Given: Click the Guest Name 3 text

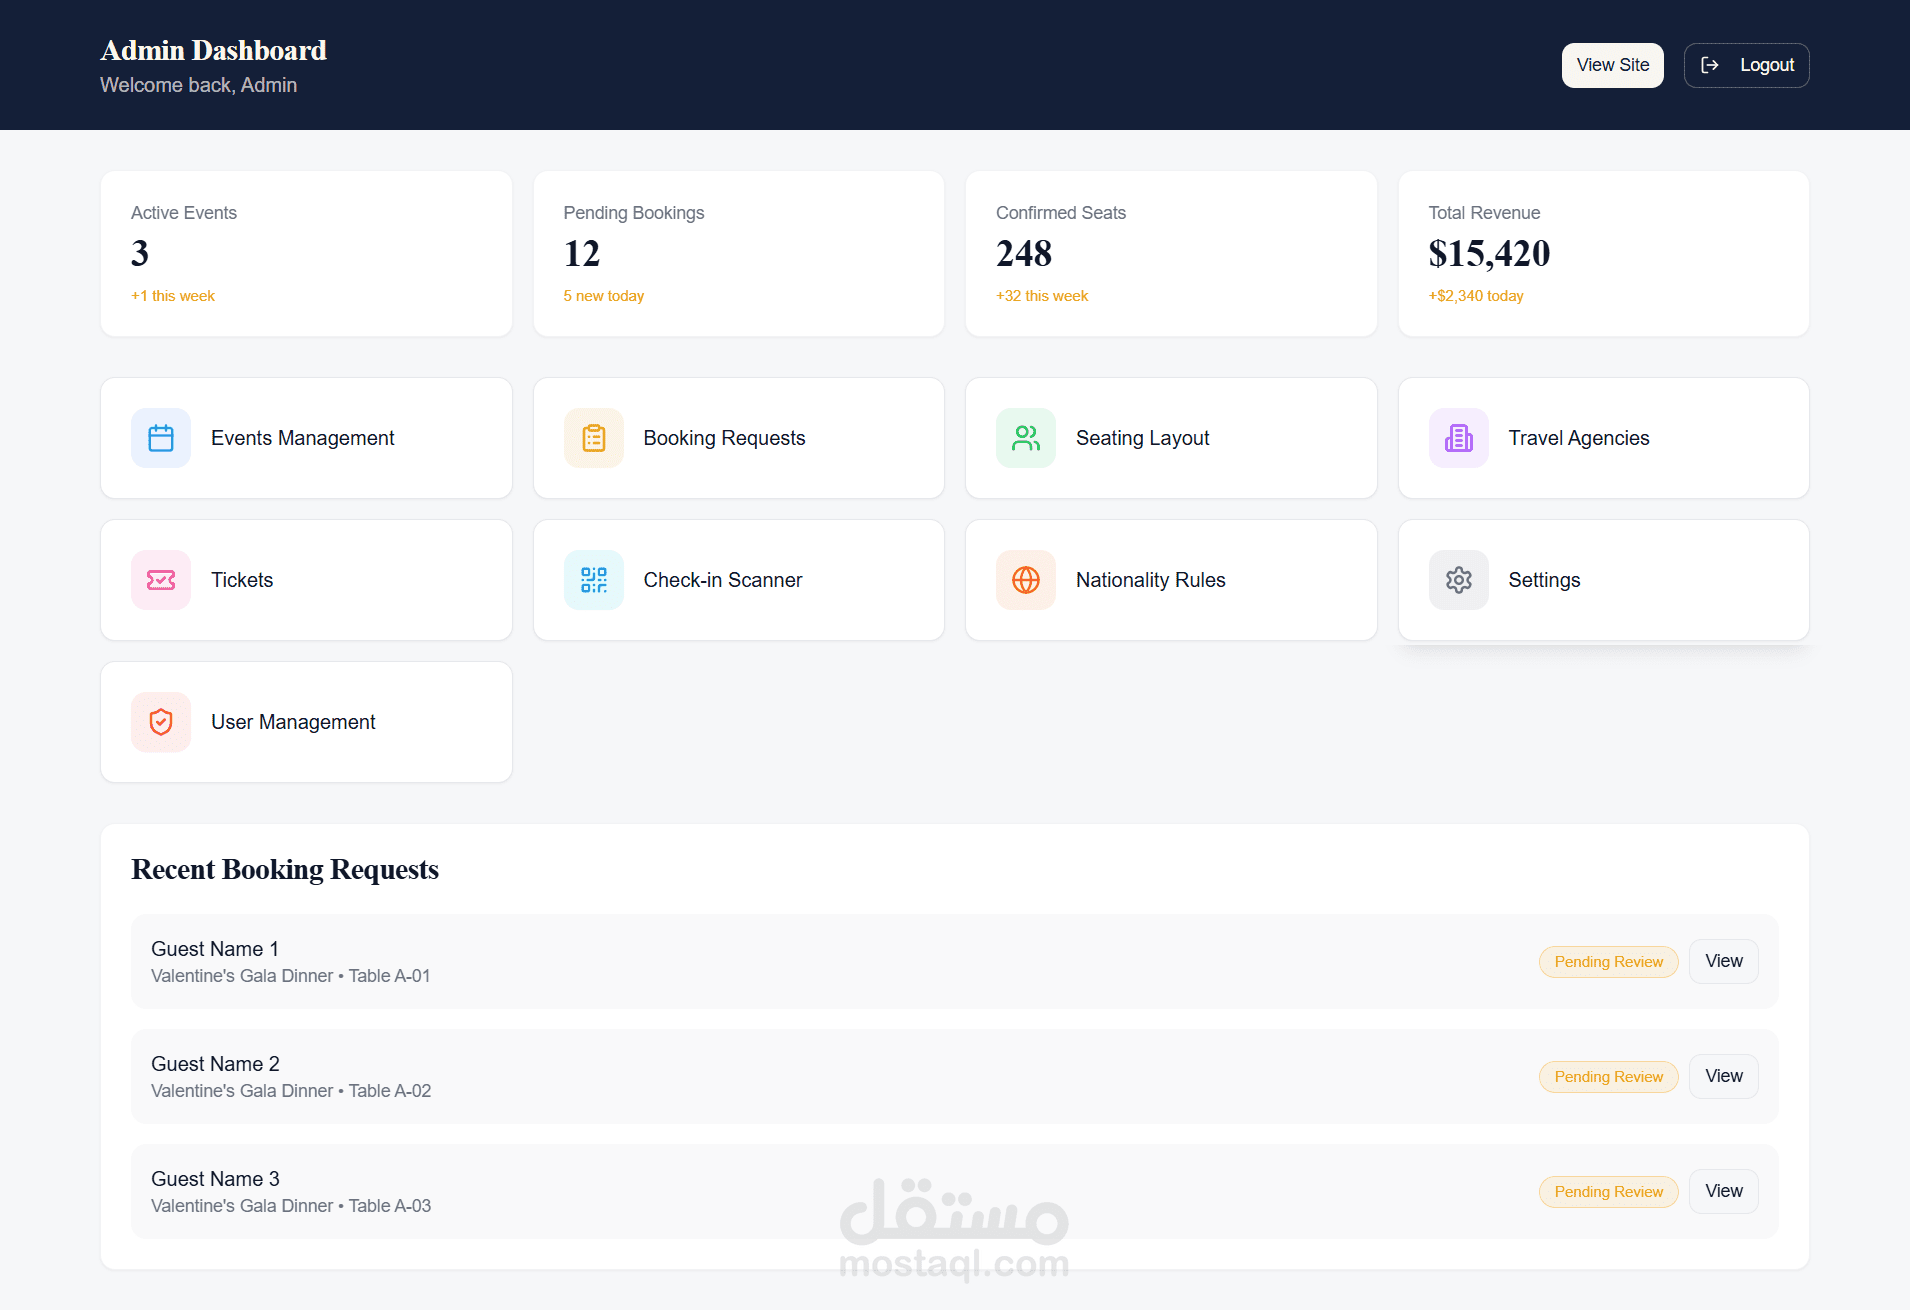Looking at the screenshot, I should pyautogui.click(x=215, y=1179).
